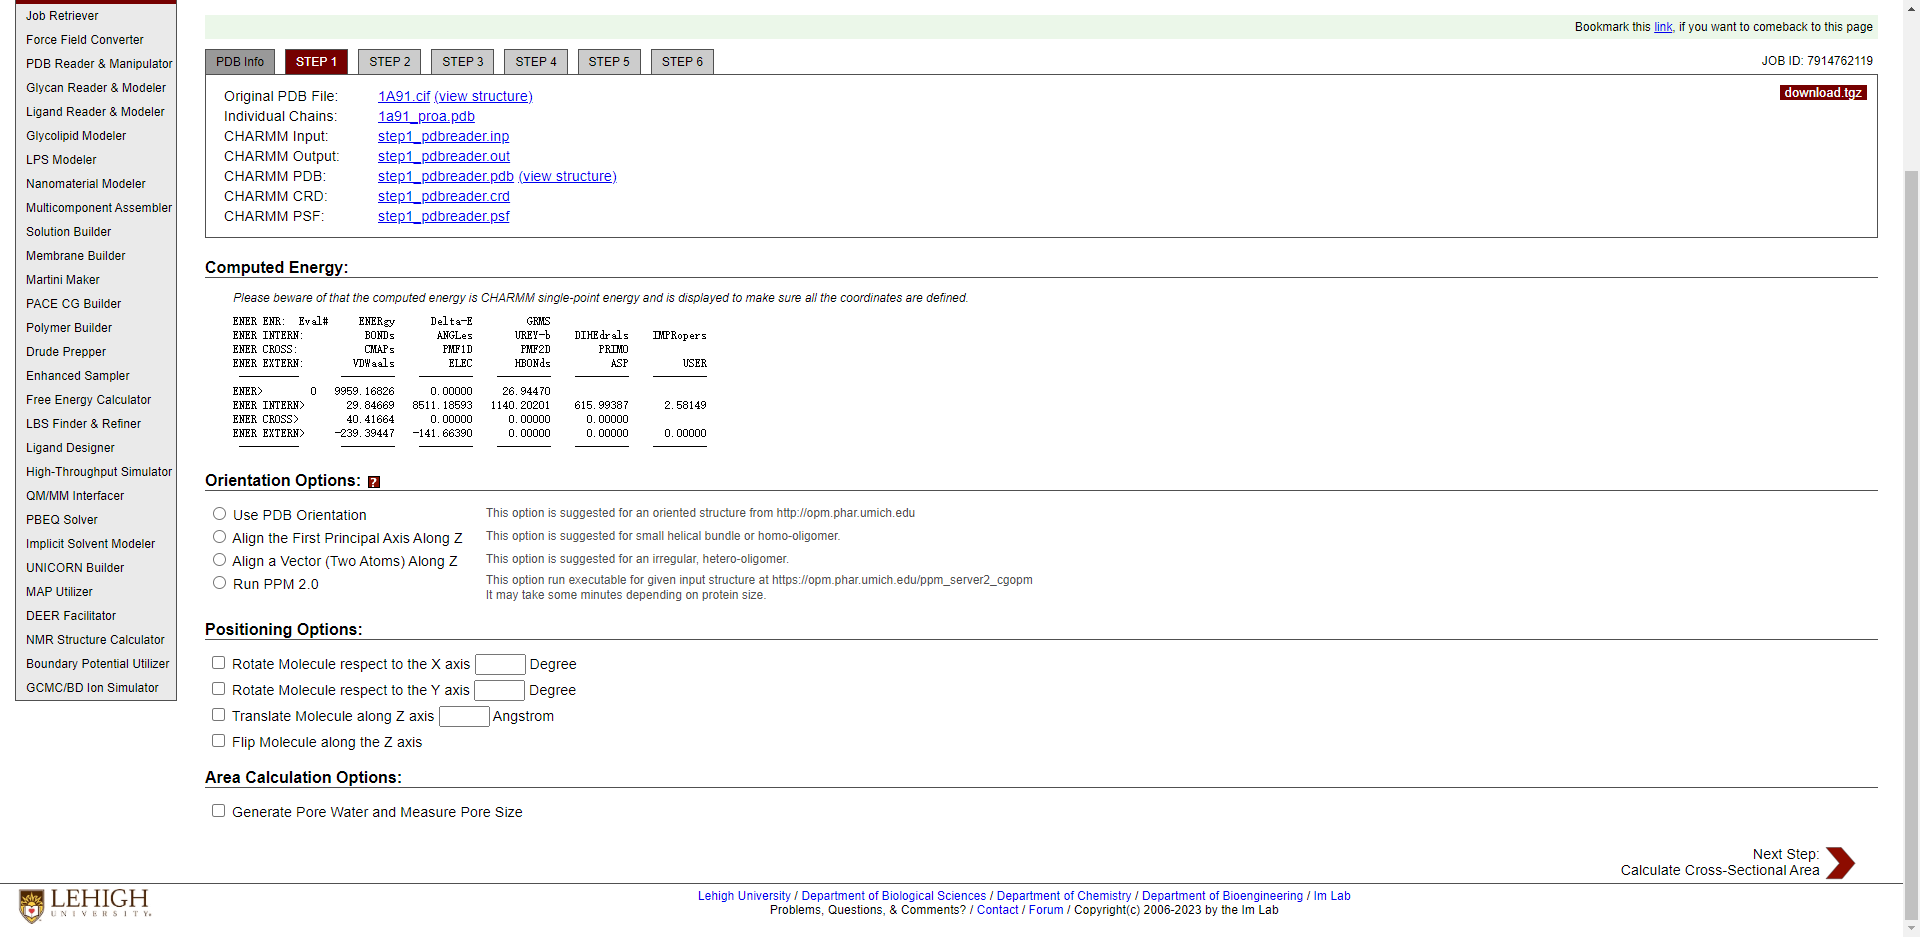Viewport: 1920px width, 937px height.
Task: Select the Run PPM 2.0 option
Action: pos(219,582)
